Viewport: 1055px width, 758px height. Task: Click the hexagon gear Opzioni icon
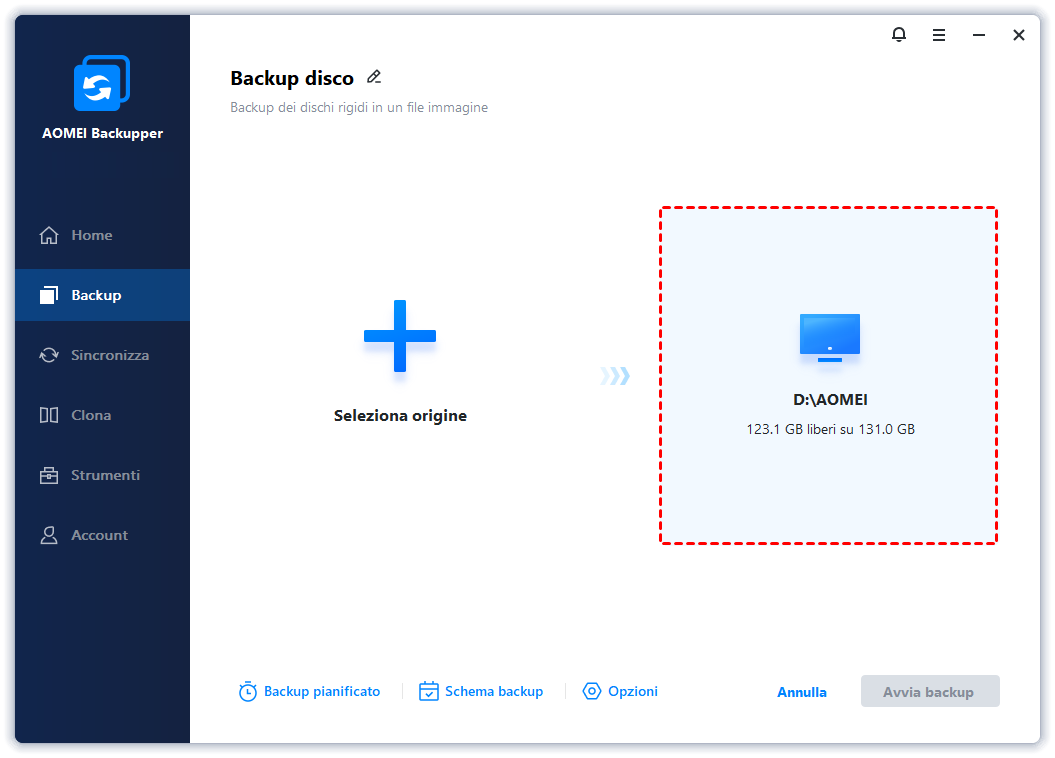[591, 691]
